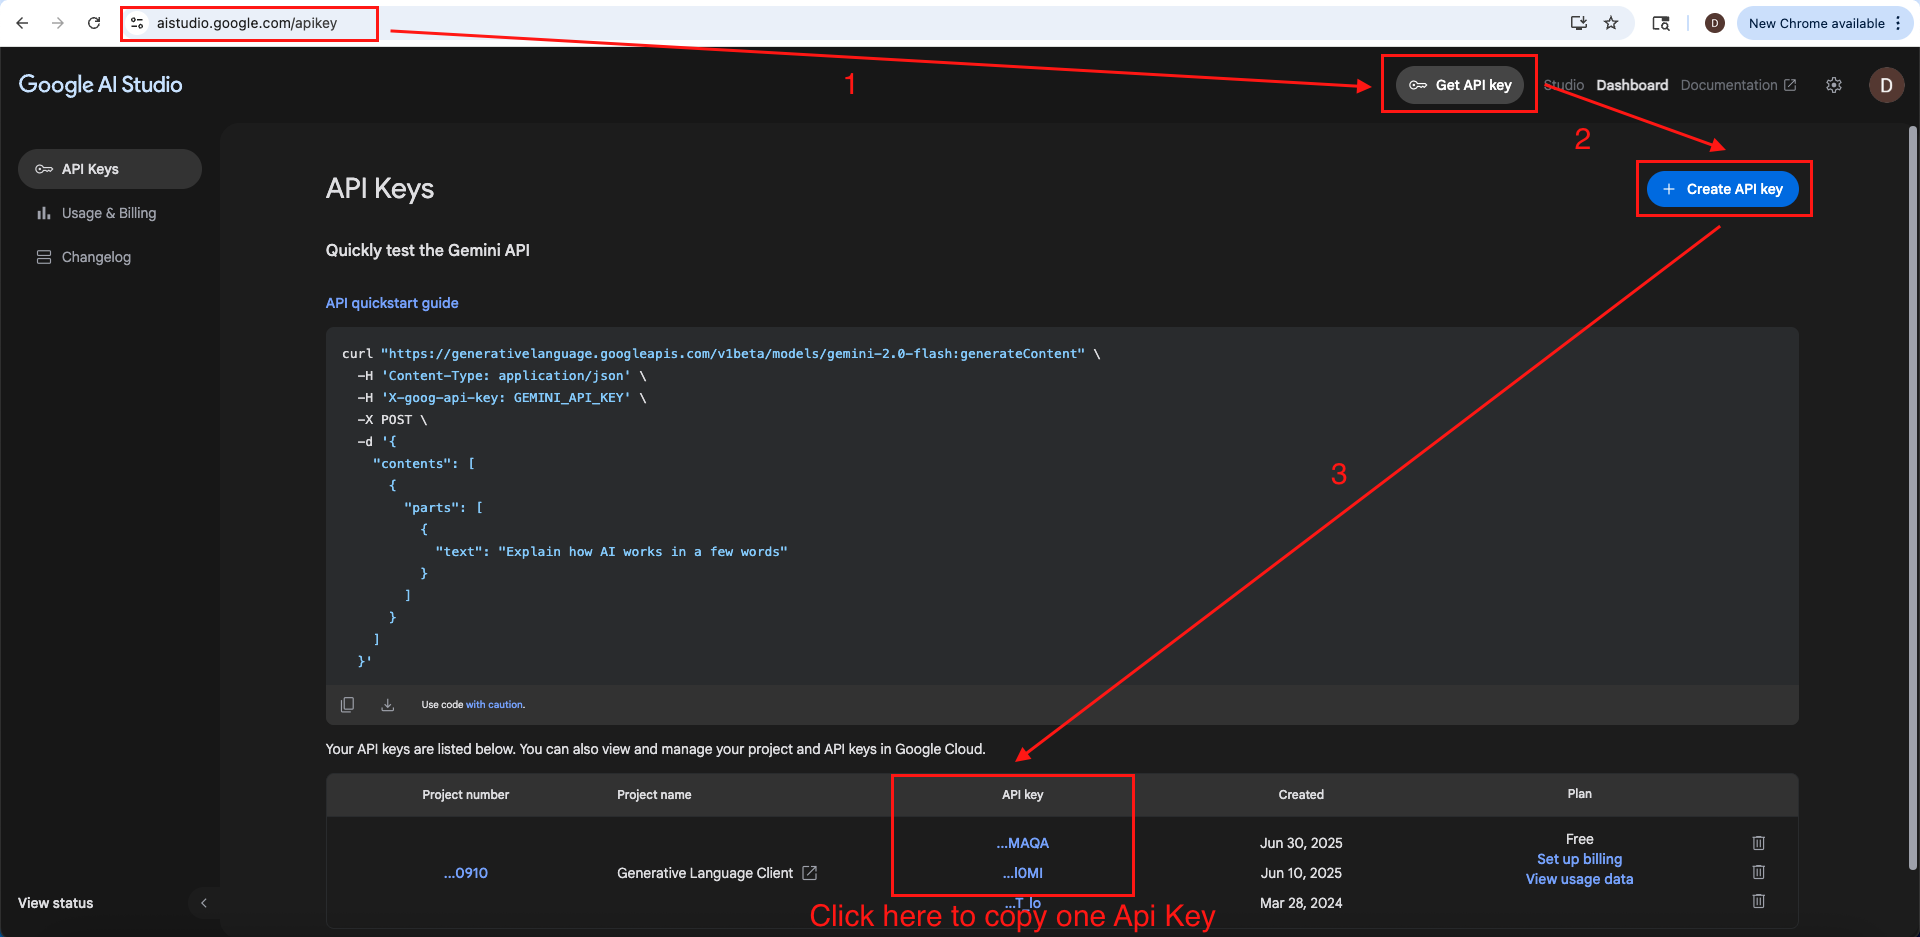1920x937 pixels.
Task: Click the Set up billing link
Action: point(1579,859)
